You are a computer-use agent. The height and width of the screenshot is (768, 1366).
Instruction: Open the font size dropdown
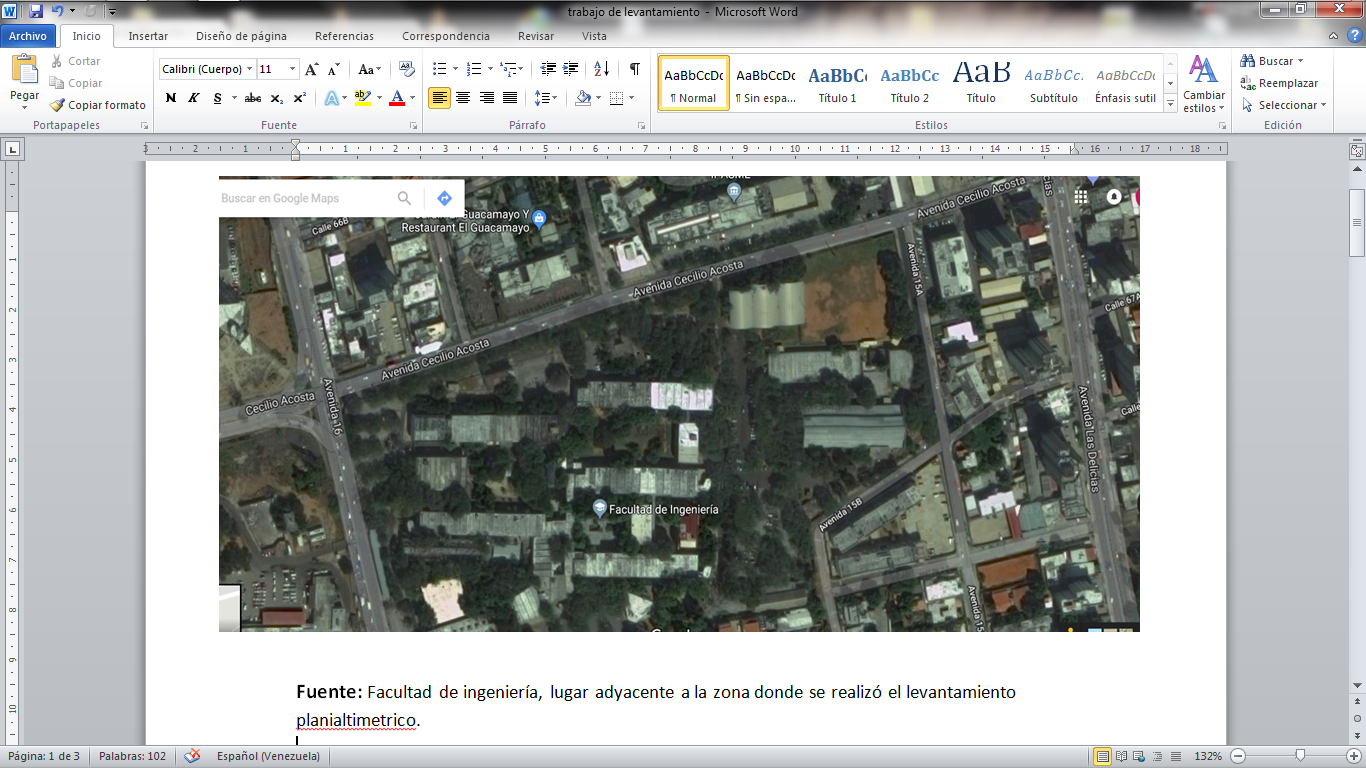tap(293, 69)
